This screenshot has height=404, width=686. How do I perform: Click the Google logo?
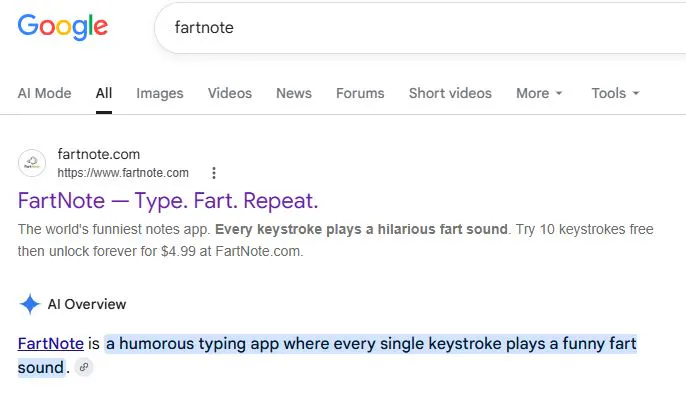pyautogui.click(x=63, y=27)
